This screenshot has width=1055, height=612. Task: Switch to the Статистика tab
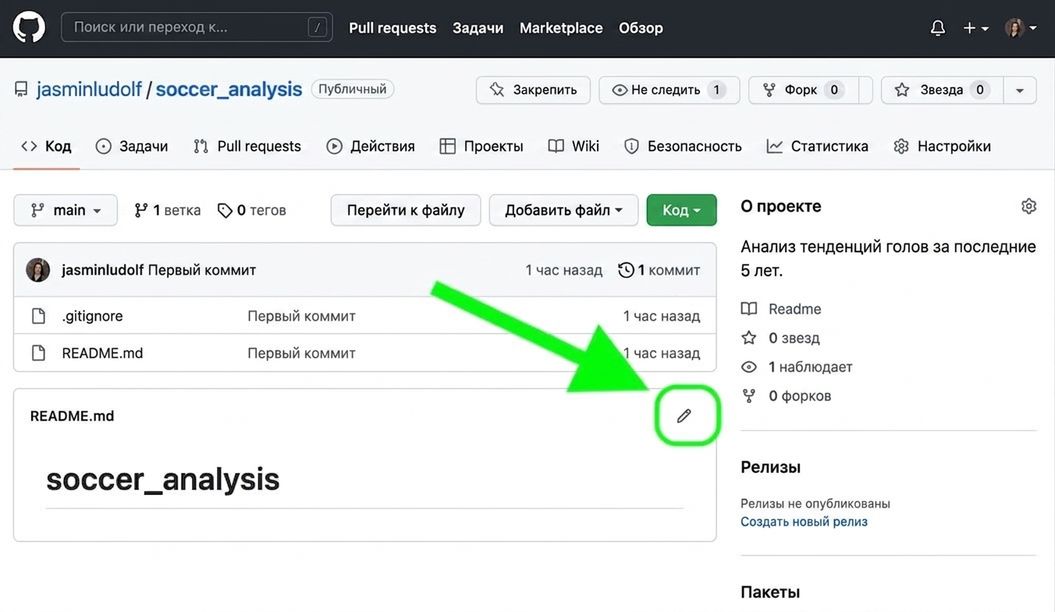click(817, 146)
